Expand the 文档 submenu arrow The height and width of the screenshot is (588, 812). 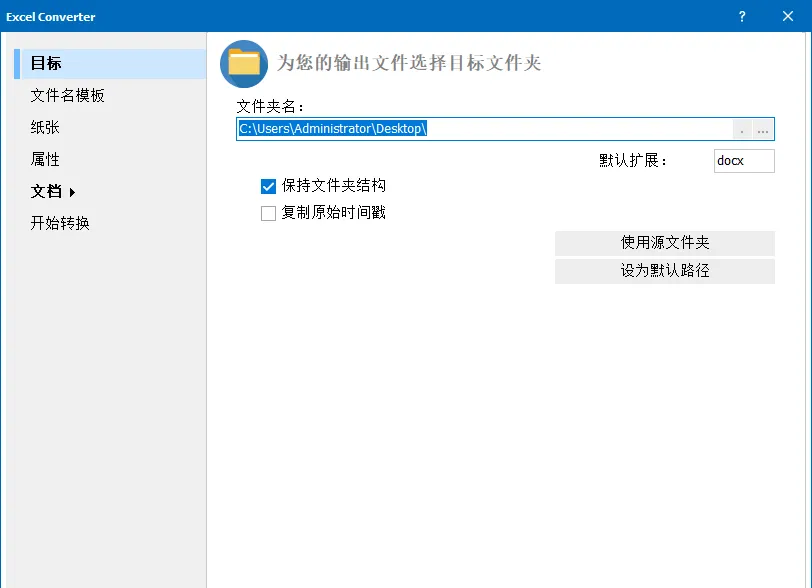[x=72, y=192]
